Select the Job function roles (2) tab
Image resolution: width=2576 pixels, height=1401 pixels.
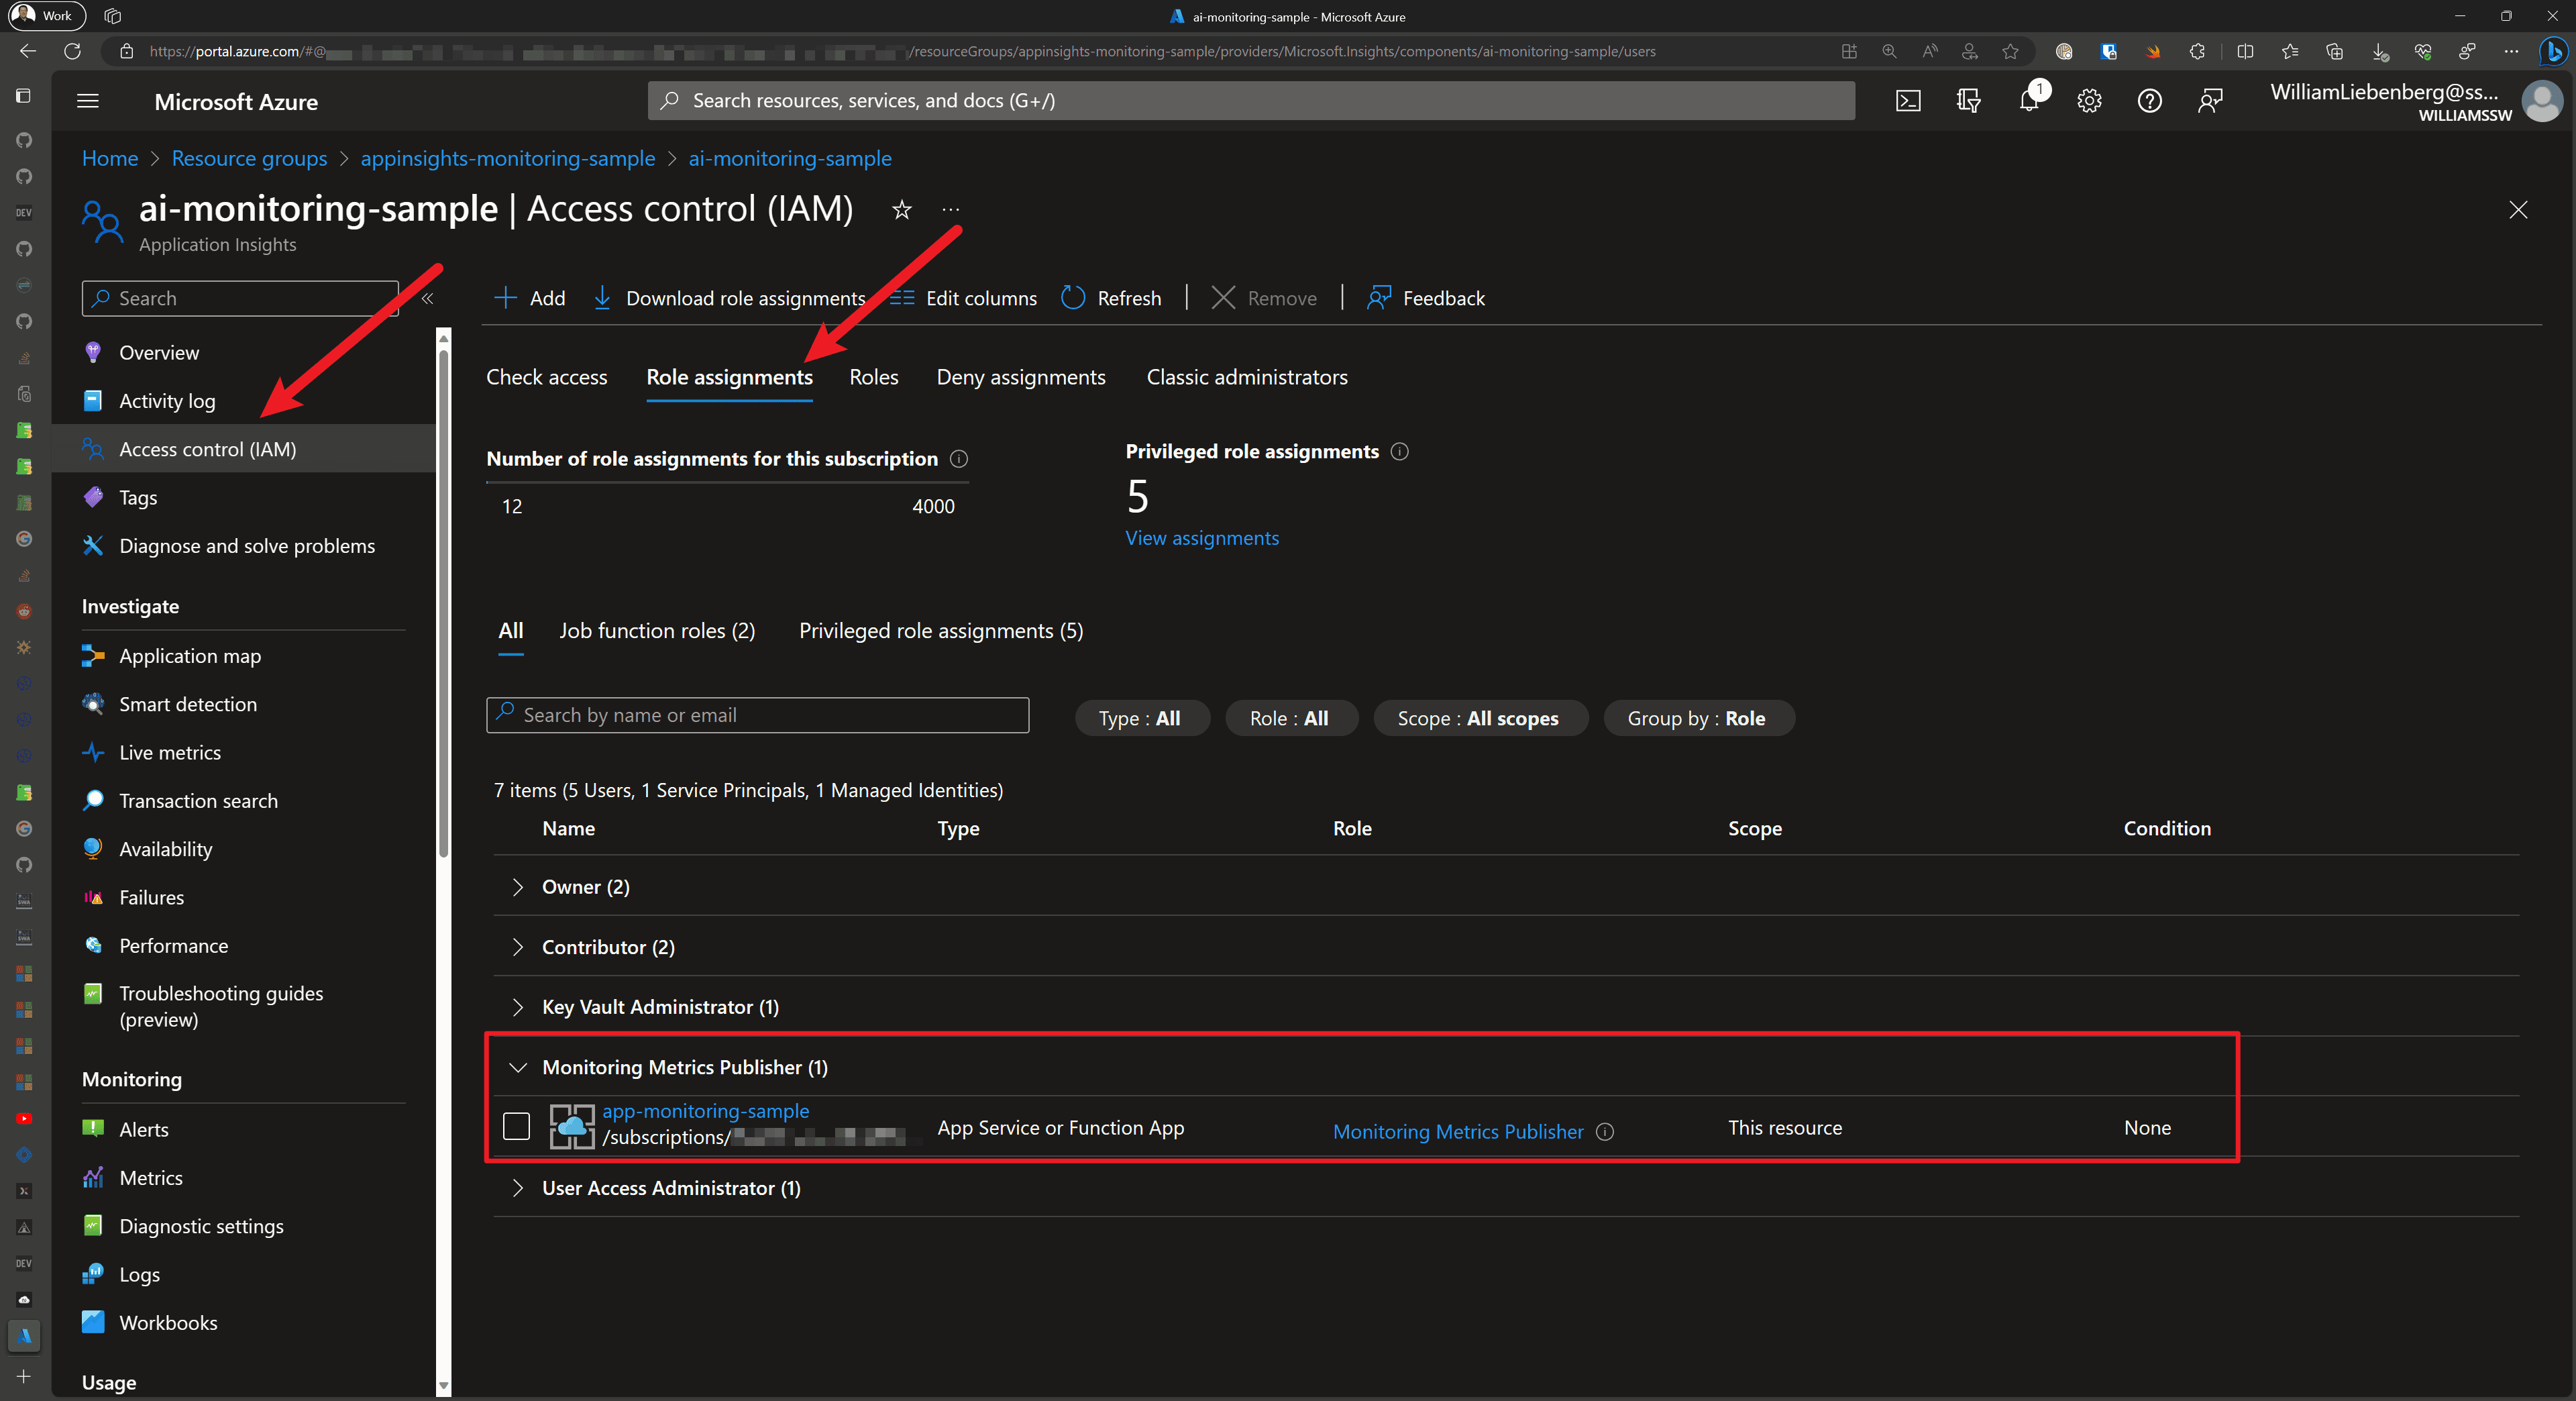[656, 631]
